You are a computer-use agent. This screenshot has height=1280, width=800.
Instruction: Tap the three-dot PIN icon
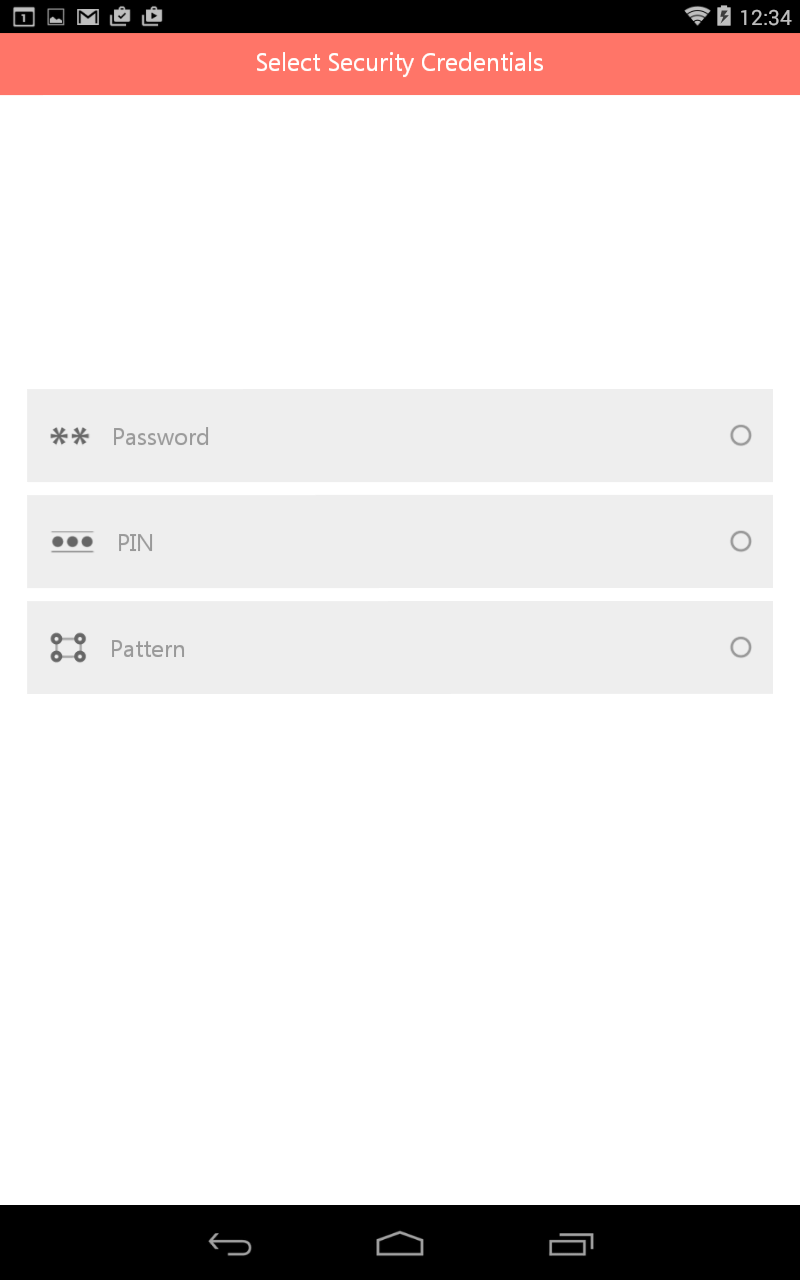point(72,542)
